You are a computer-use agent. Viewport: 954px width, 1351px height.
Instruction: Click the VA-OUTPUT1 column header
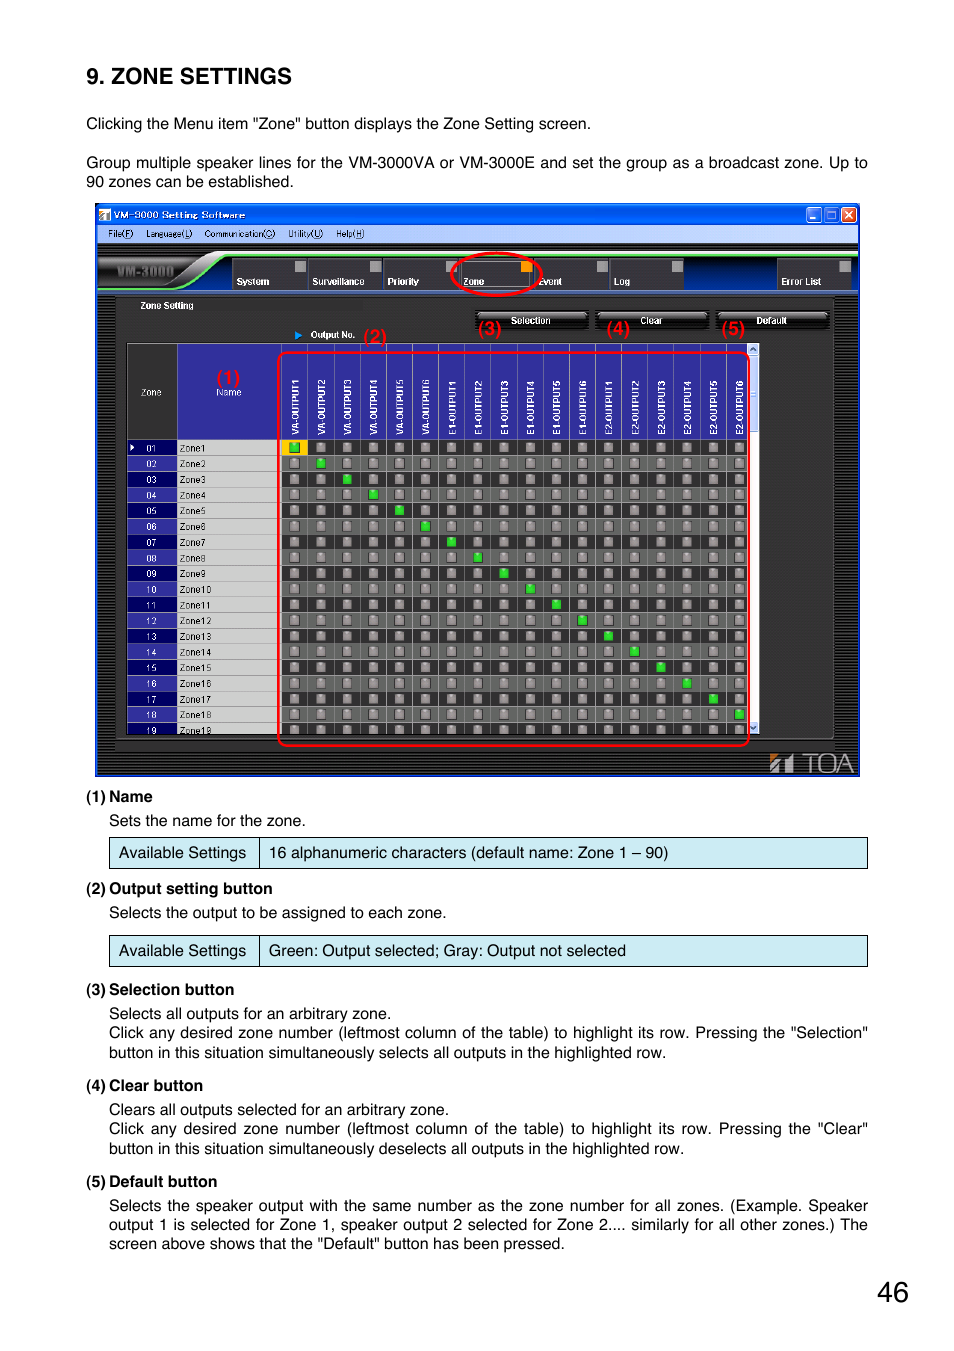click(295, 392)
